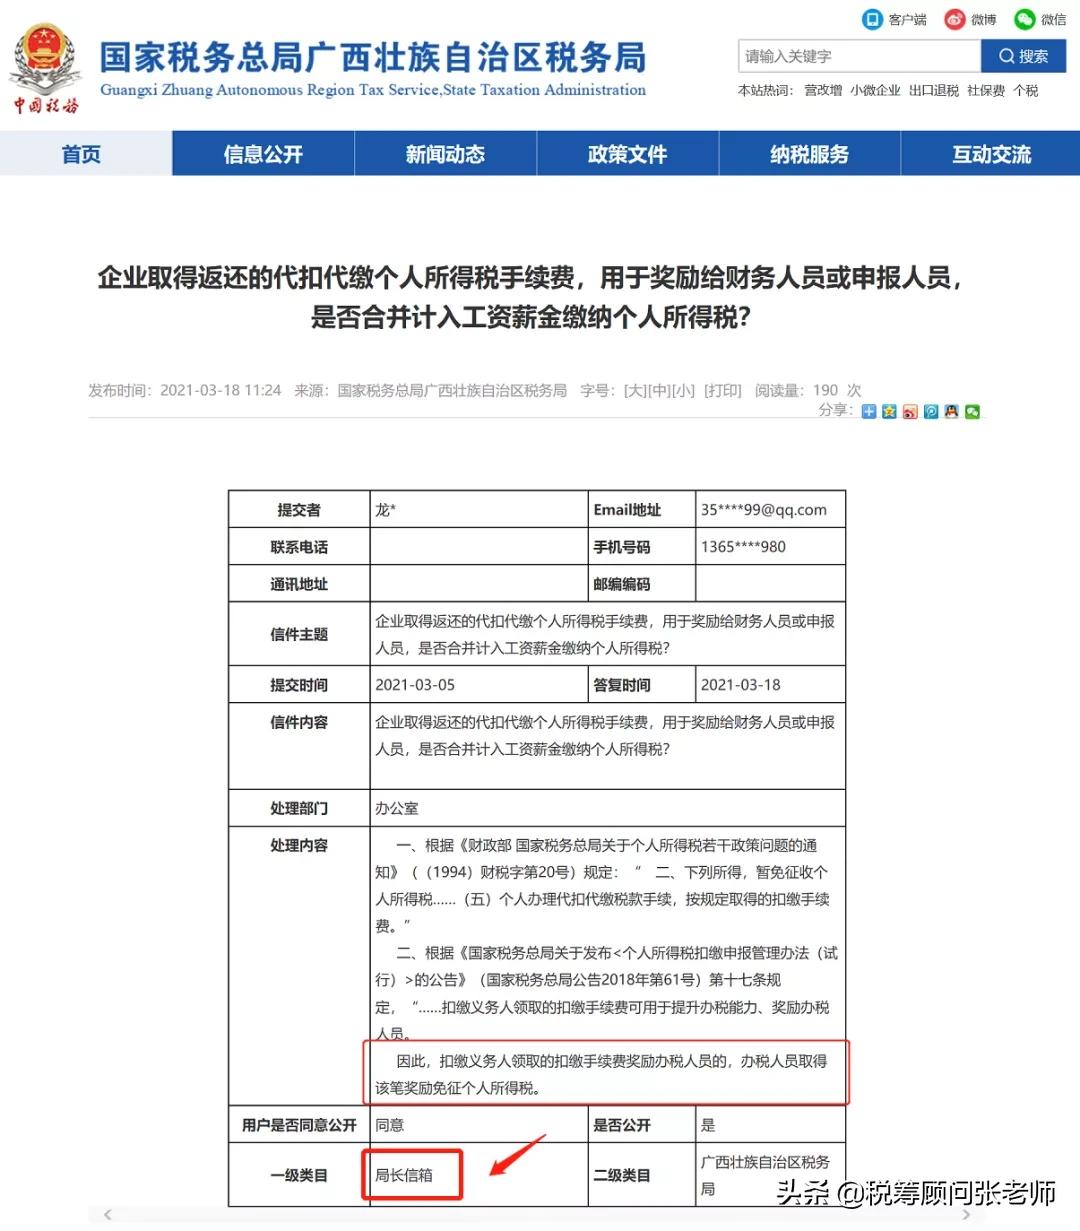Click the hot word 个税
Viewport: 1080px width, 1231px height.
click(1026, 90)
